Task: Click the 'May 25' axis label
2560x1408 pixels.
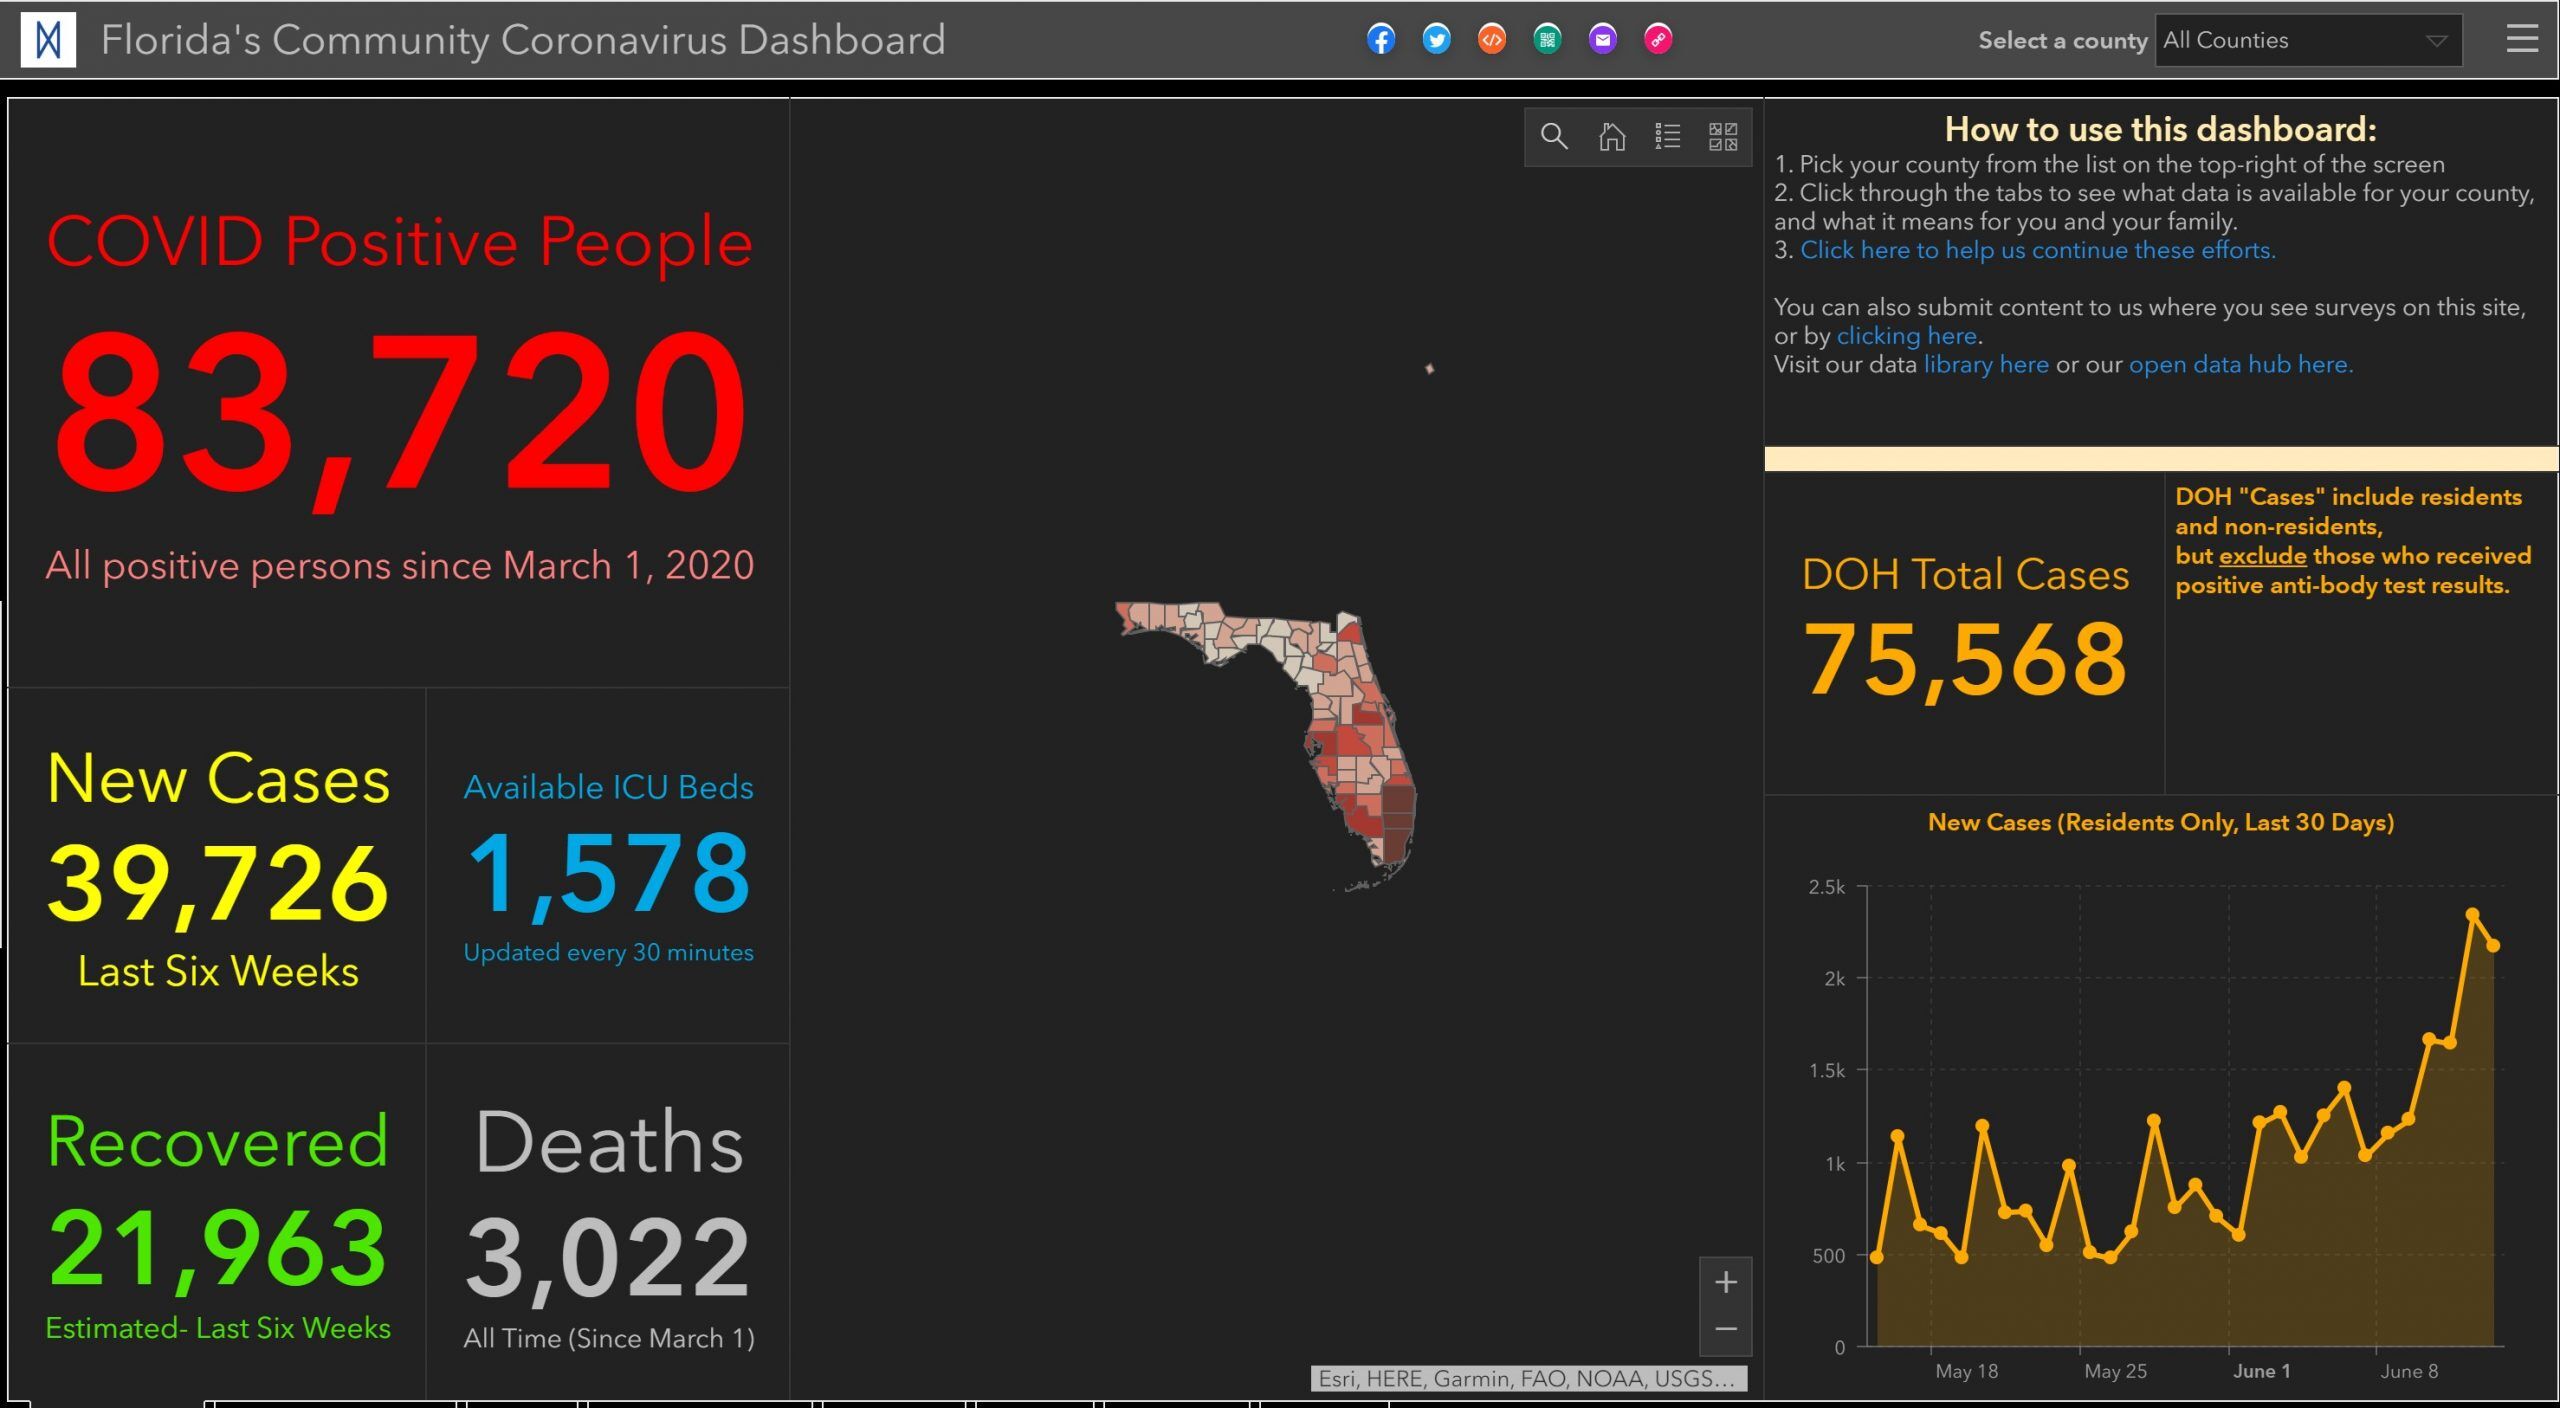Action: tap(2115, 1371)
